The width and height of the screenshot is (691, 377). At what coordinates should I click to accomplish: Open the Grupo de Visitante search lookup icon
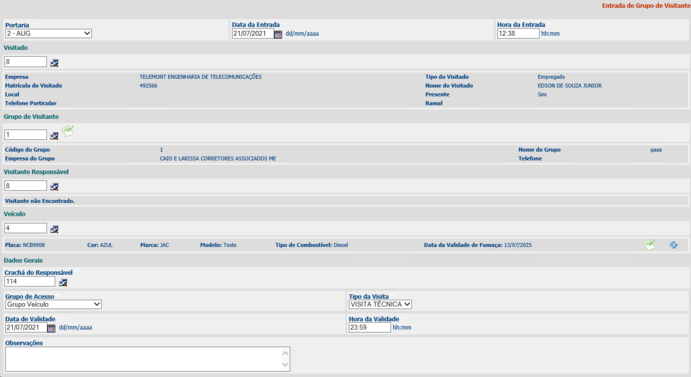point(54,135)
